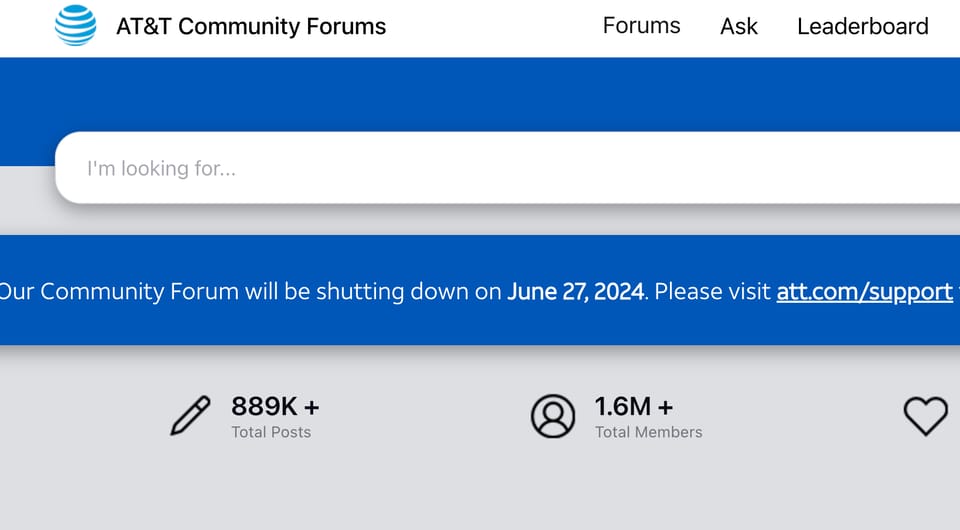Image resolution: width=960 pixels, height=530 pixels.
Task: Go to the Leaderboard page
Action: click(863, 26)
